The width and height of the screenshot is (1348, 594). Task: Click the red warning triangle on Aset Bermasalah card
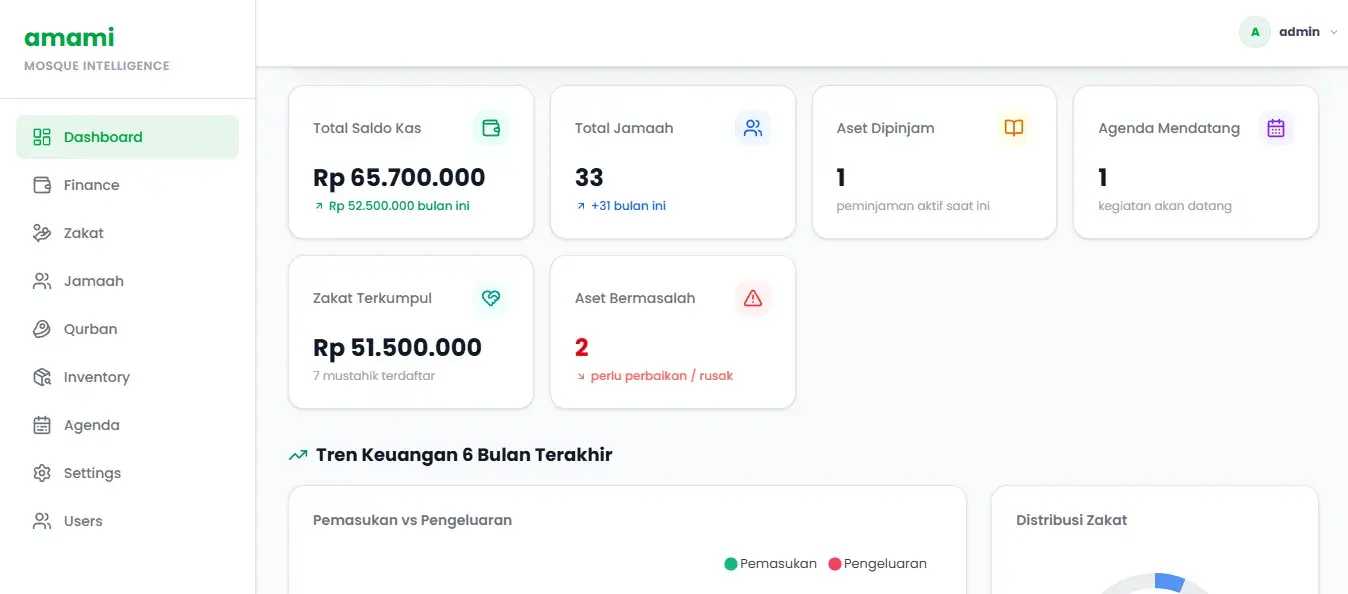tap(753, 298)
